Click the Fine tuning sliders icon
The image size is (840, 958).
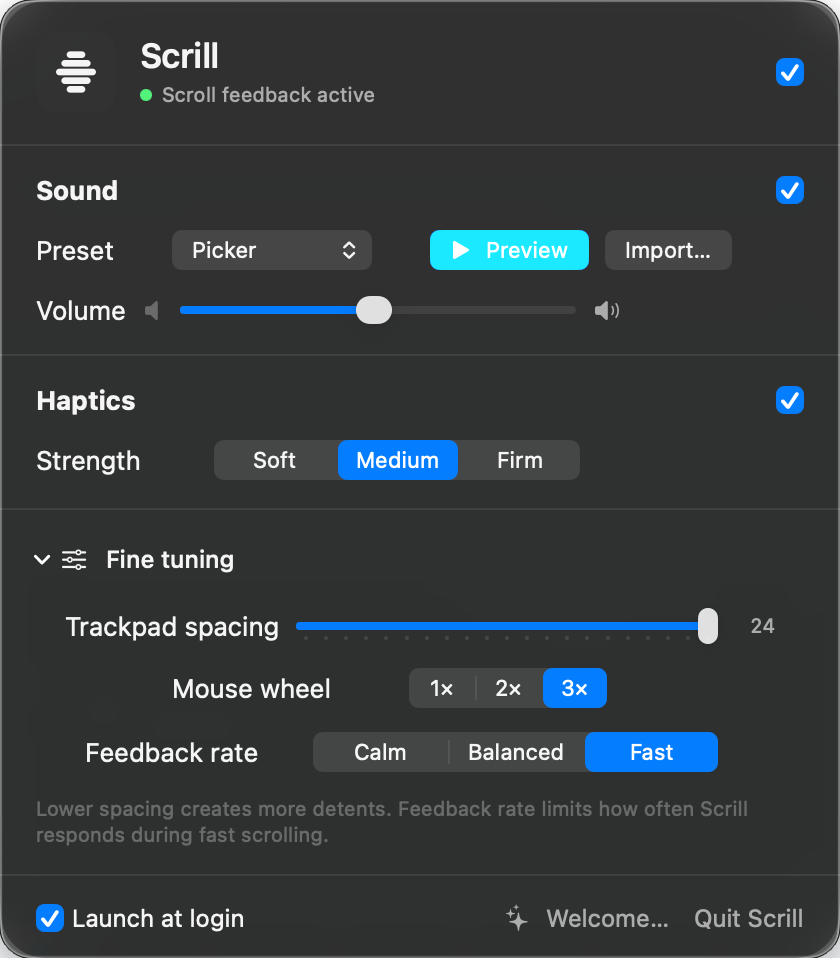pyautogui.click(x=74, y=560)
